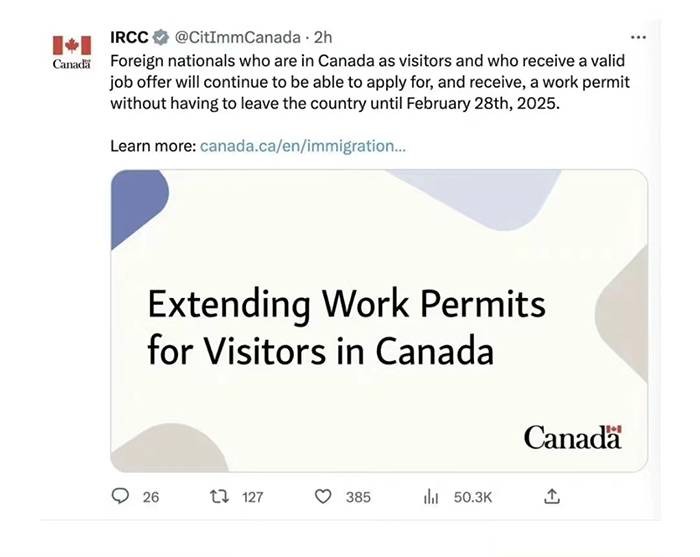Open the reply comment icon
The height and width of the screenshot is (557, 700).
[120, 496]
